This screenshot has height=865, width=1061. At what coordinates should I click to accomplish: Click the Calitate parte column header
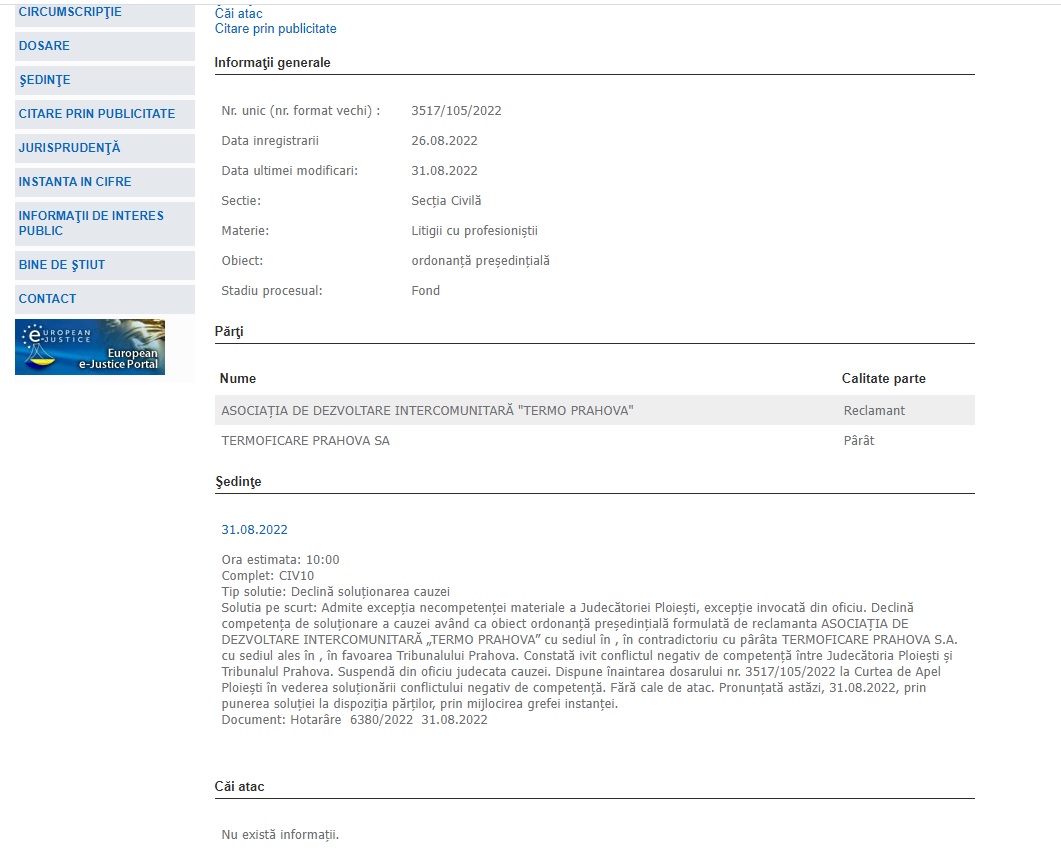pos(883,379)
